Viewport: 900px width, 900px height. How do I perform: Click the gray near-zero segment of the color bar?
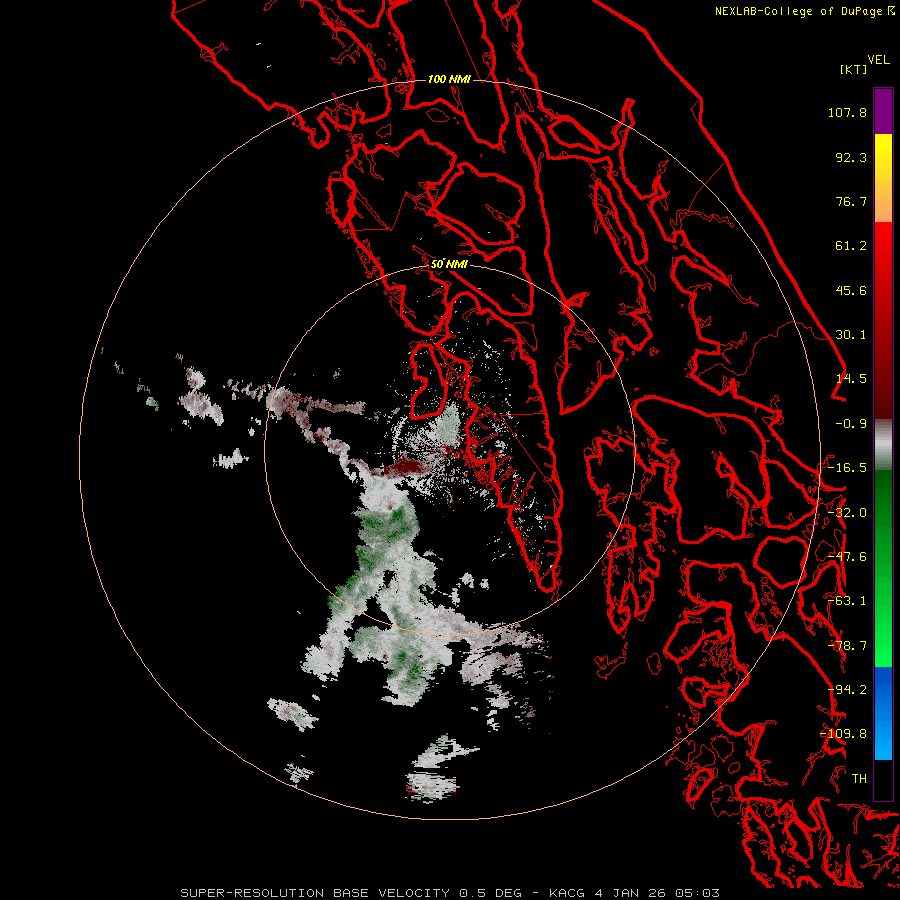[883, 445]
